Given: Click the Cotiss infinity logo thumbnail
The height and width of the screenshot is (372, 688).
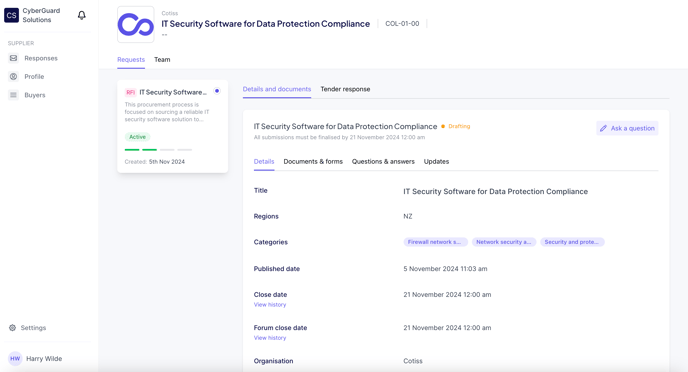Looking at the screenshot, I should click(136, 25).
